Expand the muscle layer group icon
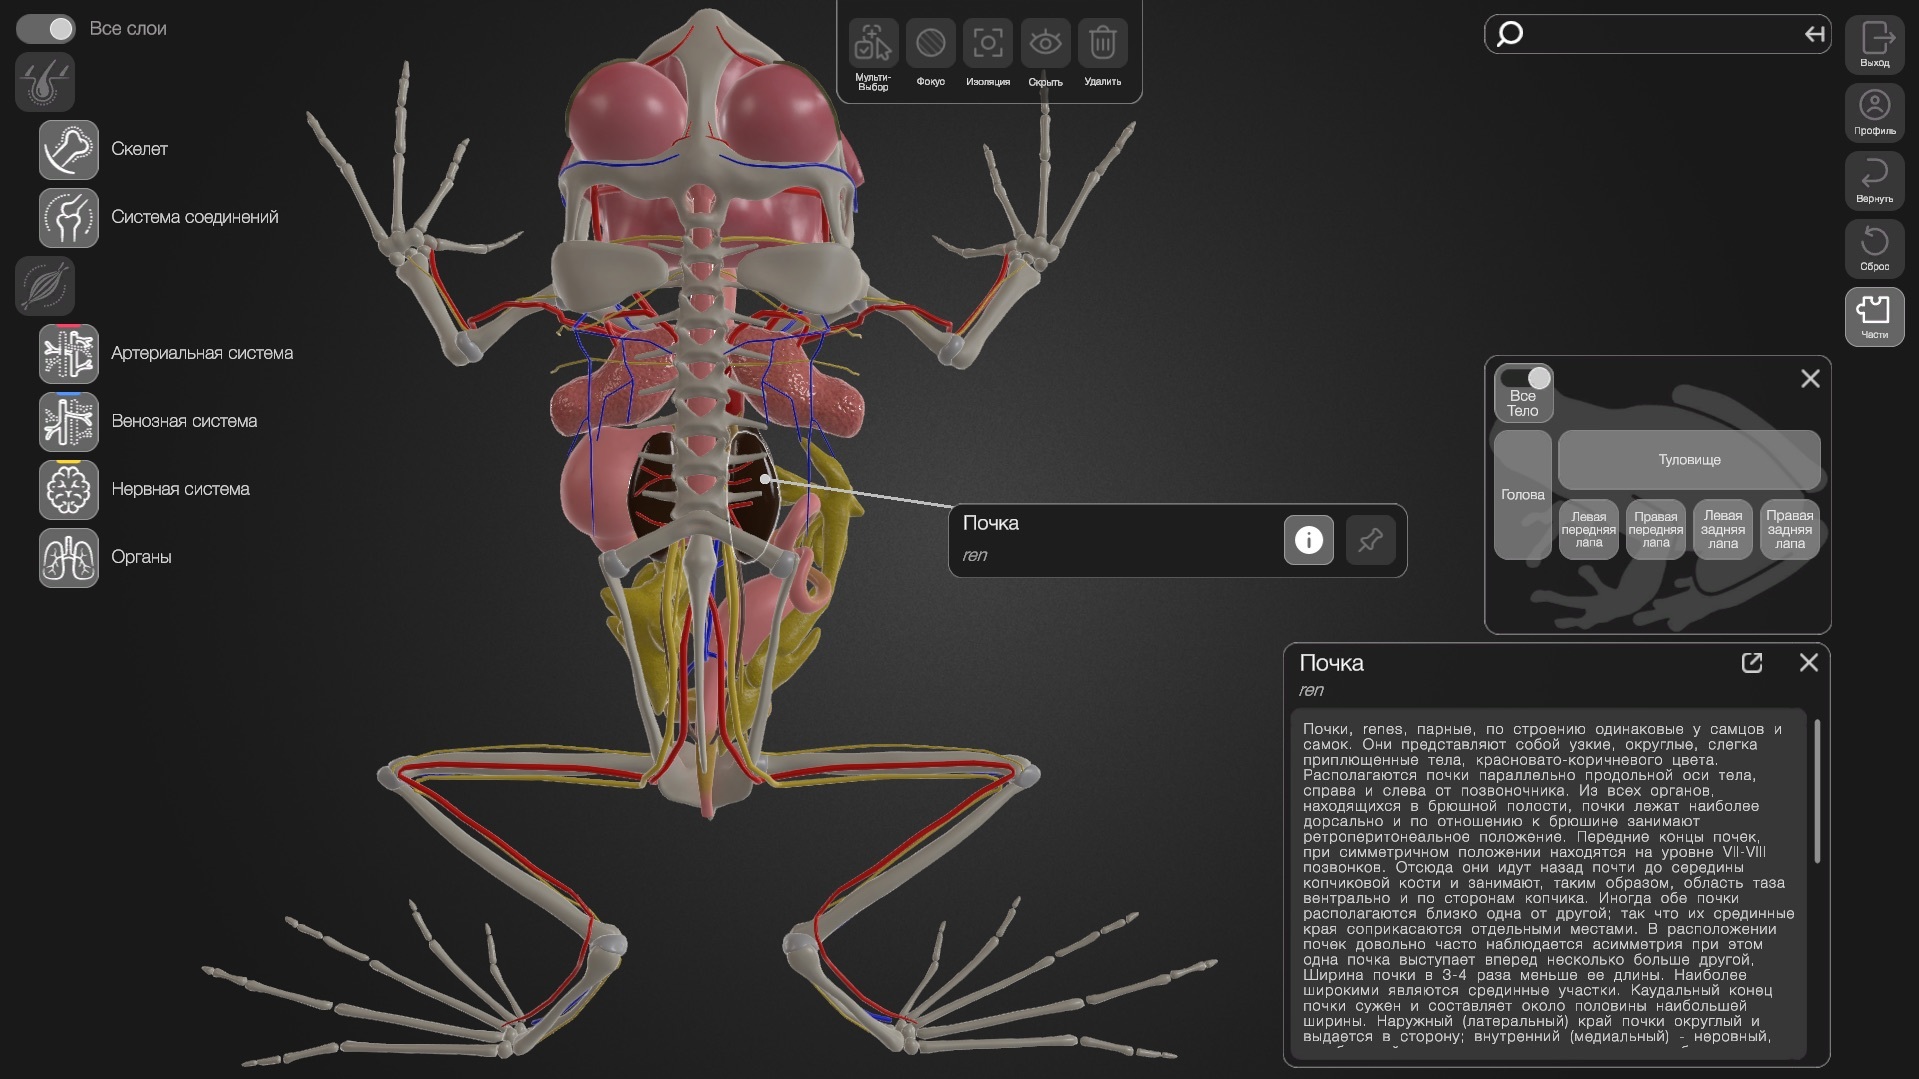This screenshot has width=1919, height=1079. [45, 286]
